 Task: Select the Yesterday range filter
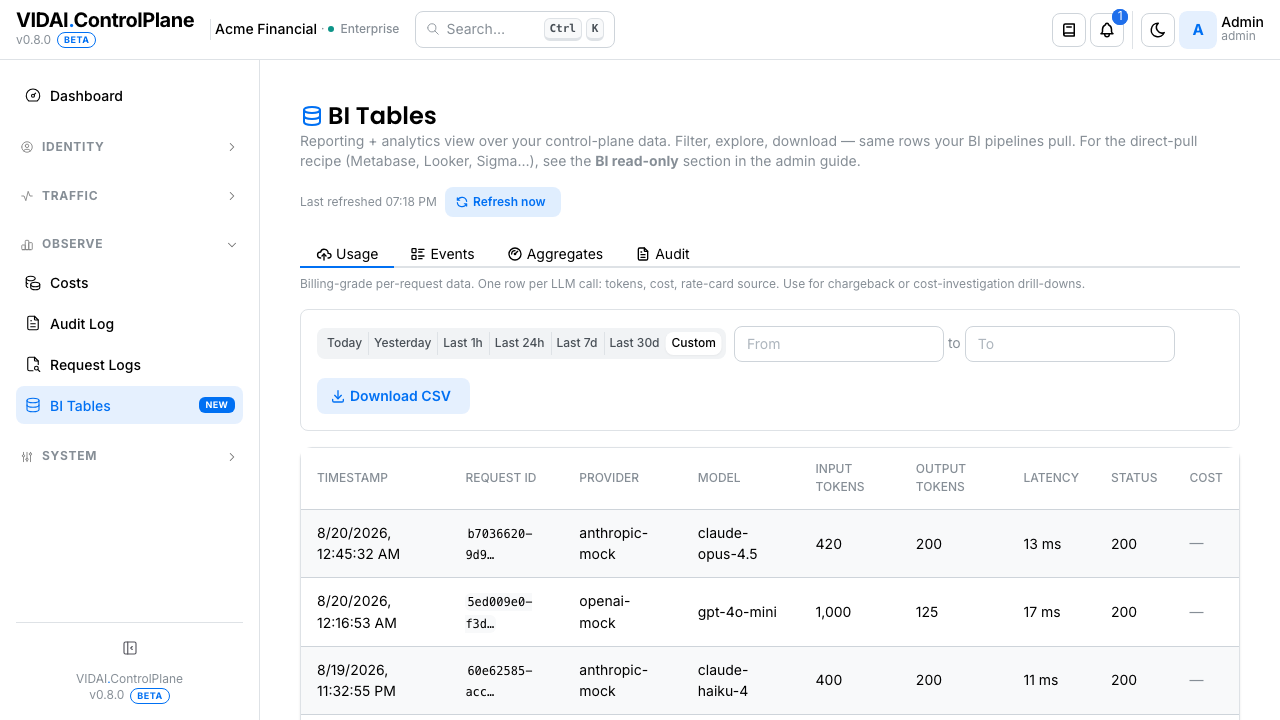coord(402,343)
